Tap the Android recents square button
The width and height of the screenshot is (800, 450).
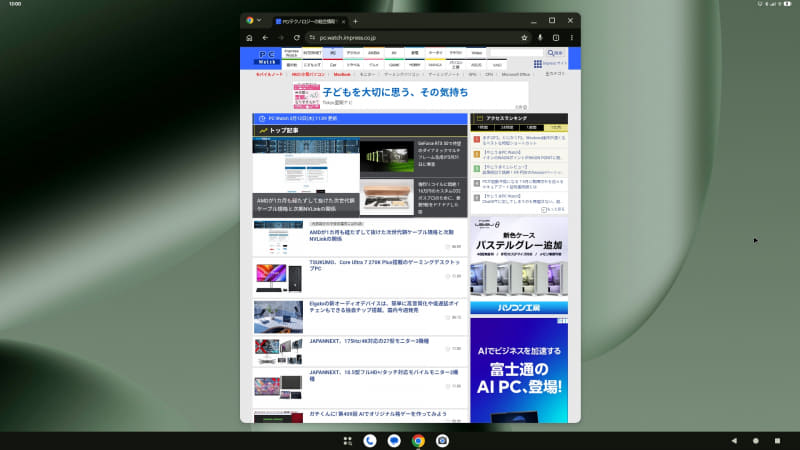point(777,441)
